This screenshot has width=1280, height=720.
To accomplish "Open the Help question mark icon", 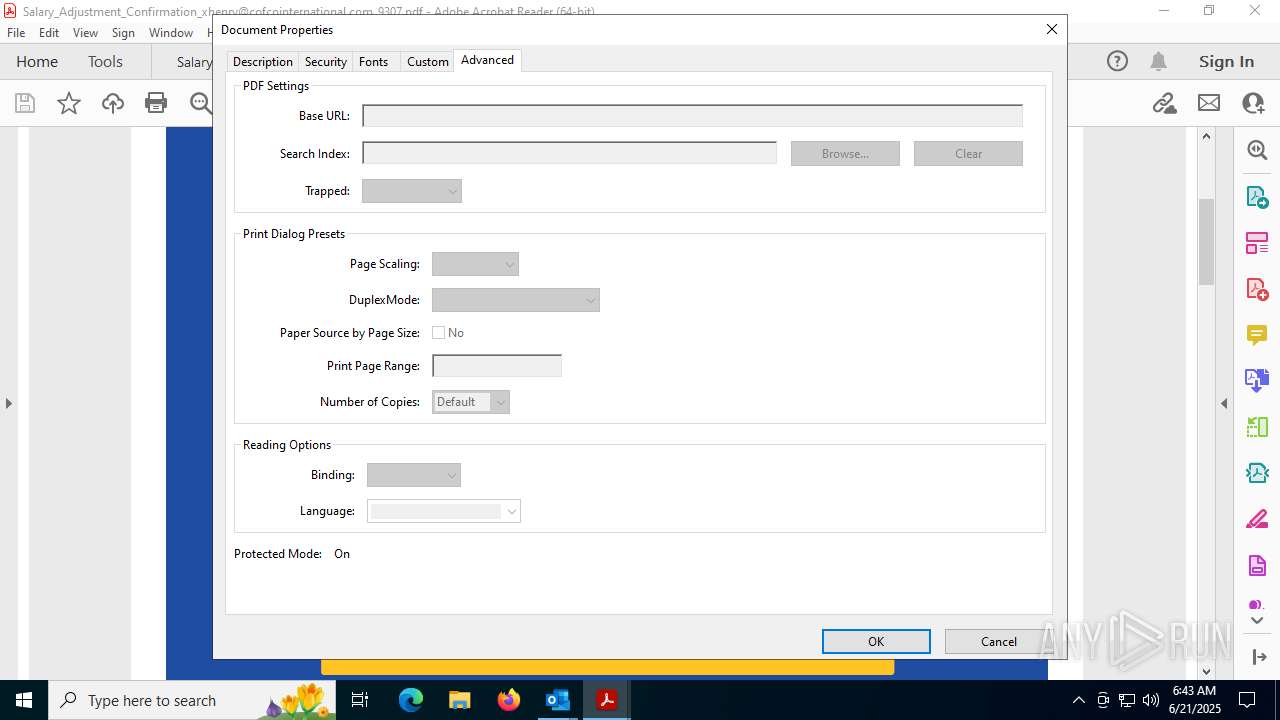I will pos(1117,61).
